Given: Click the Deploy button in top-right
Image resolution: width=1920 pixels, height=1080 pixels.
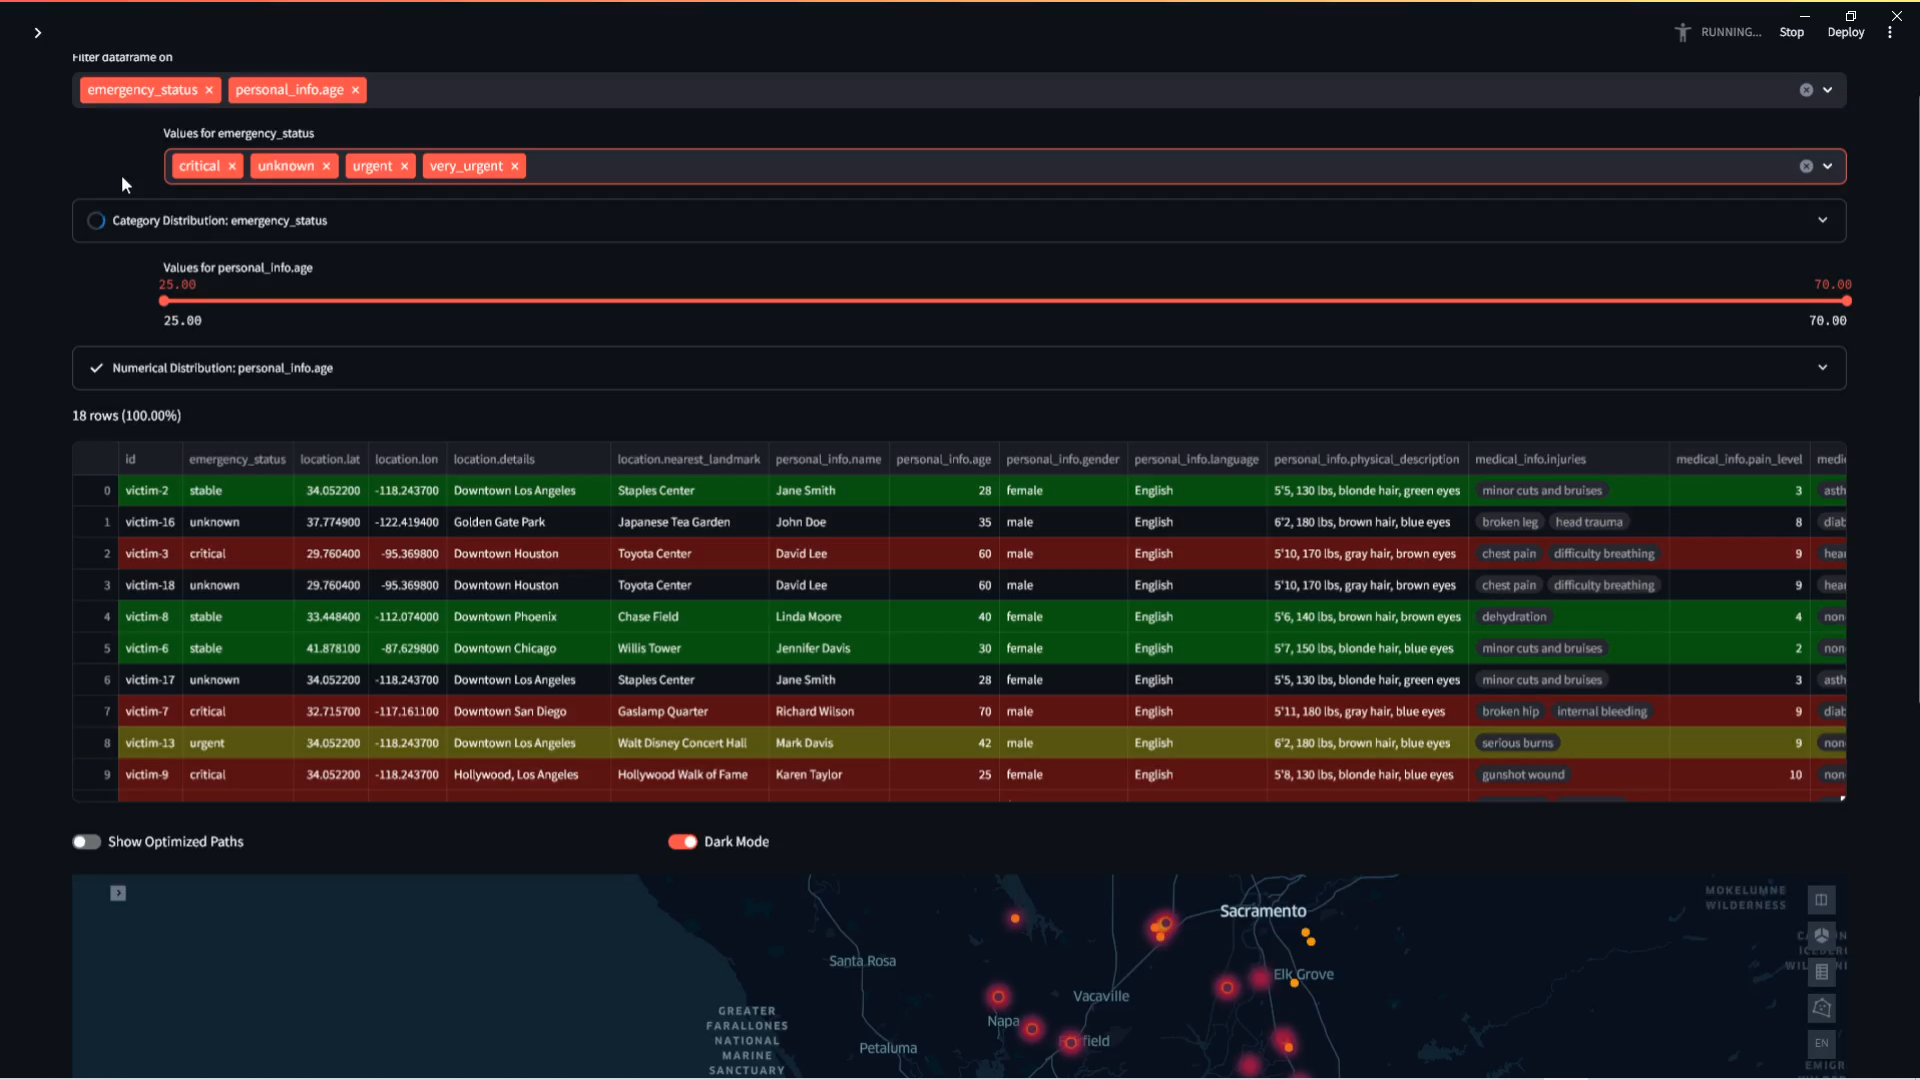Looking at the screenshot, I should [1846, 32].
